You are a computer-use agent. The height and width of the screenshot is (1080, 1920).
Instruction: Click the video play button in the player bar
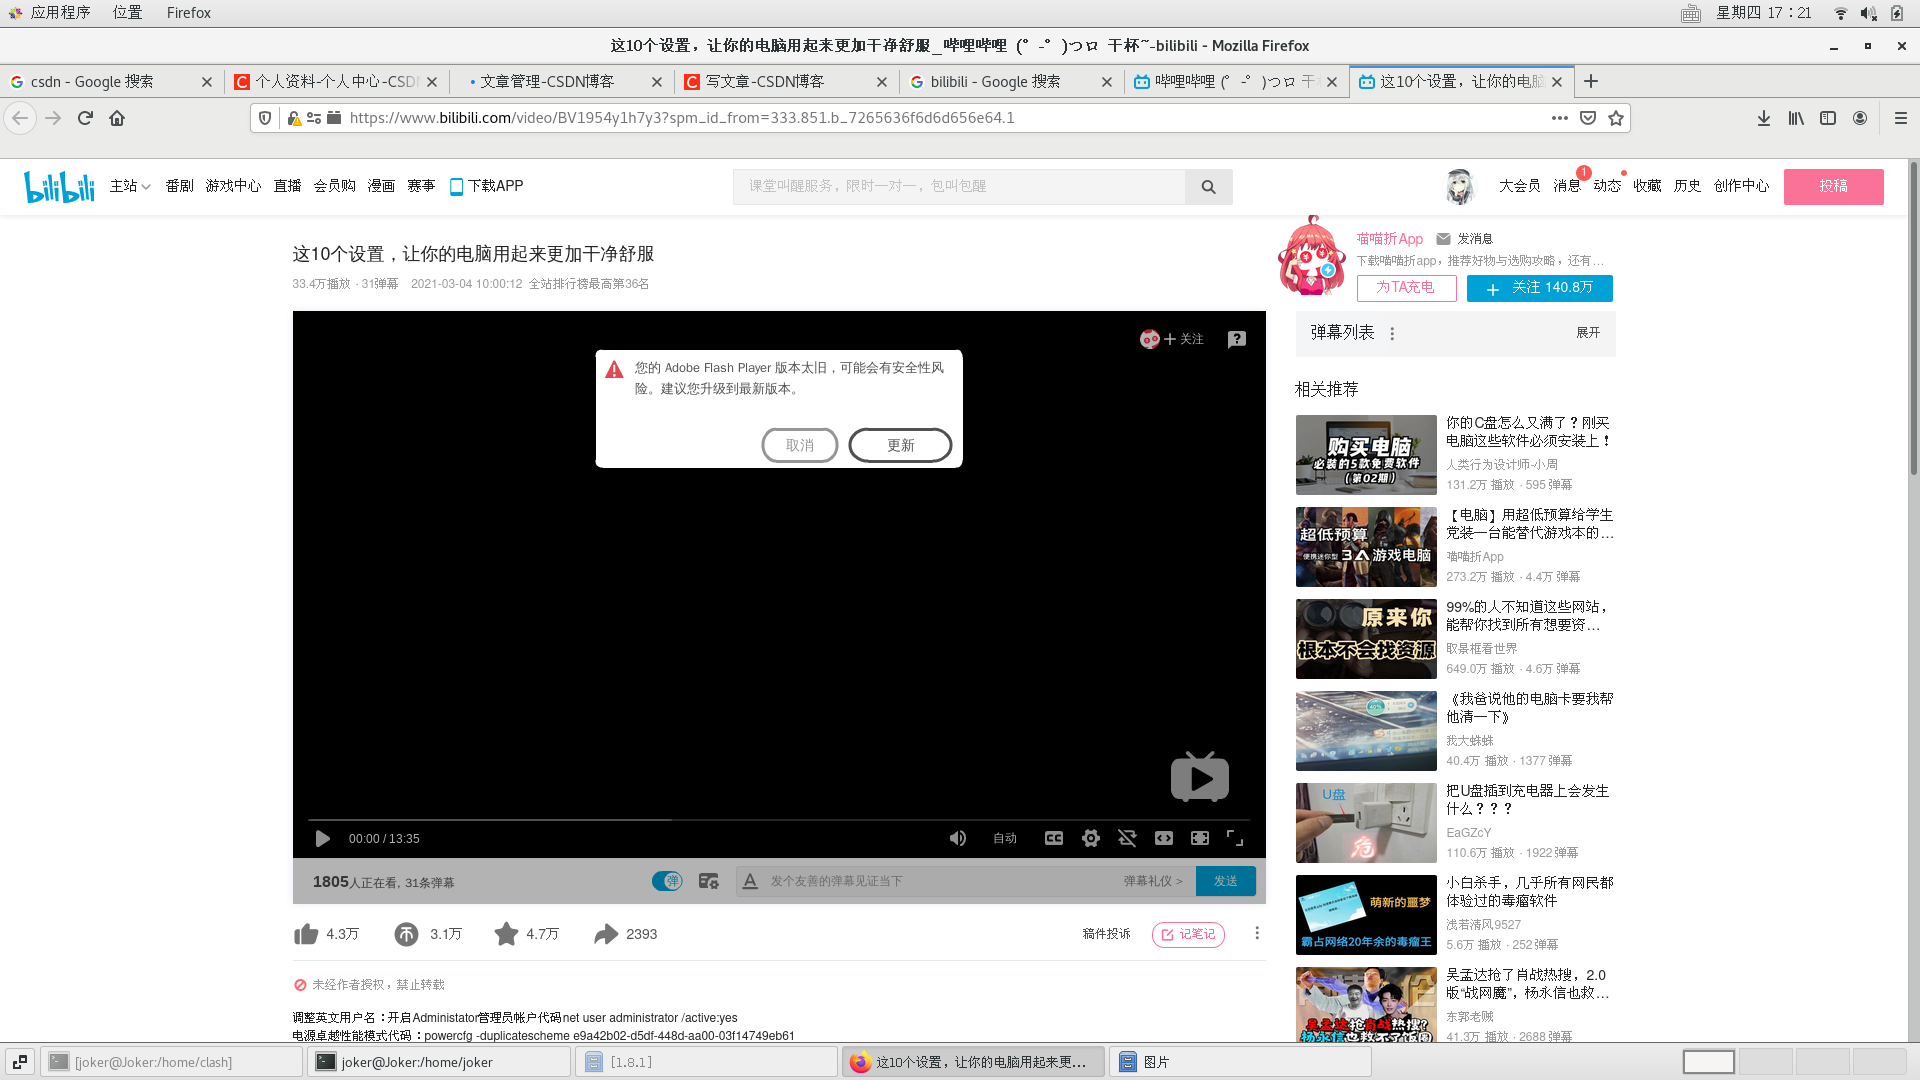[322, 838]
